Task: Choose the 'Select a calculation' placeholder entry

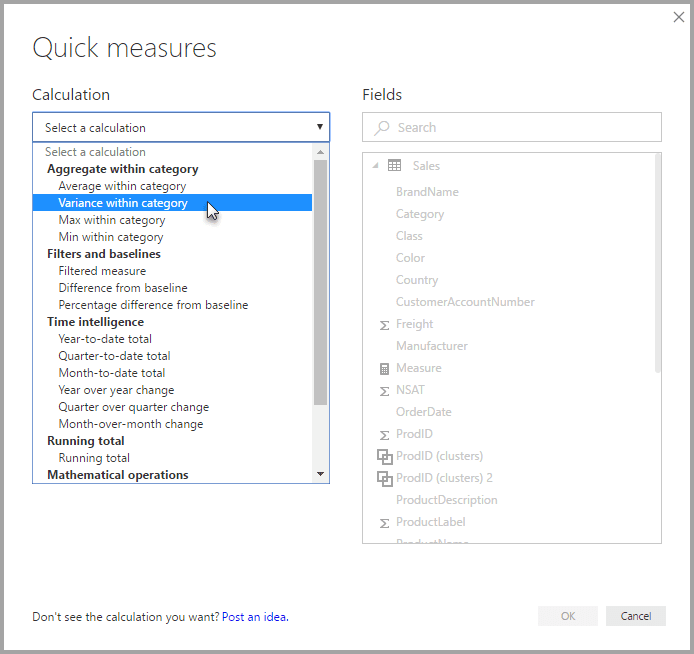Action: pos(172,152)
